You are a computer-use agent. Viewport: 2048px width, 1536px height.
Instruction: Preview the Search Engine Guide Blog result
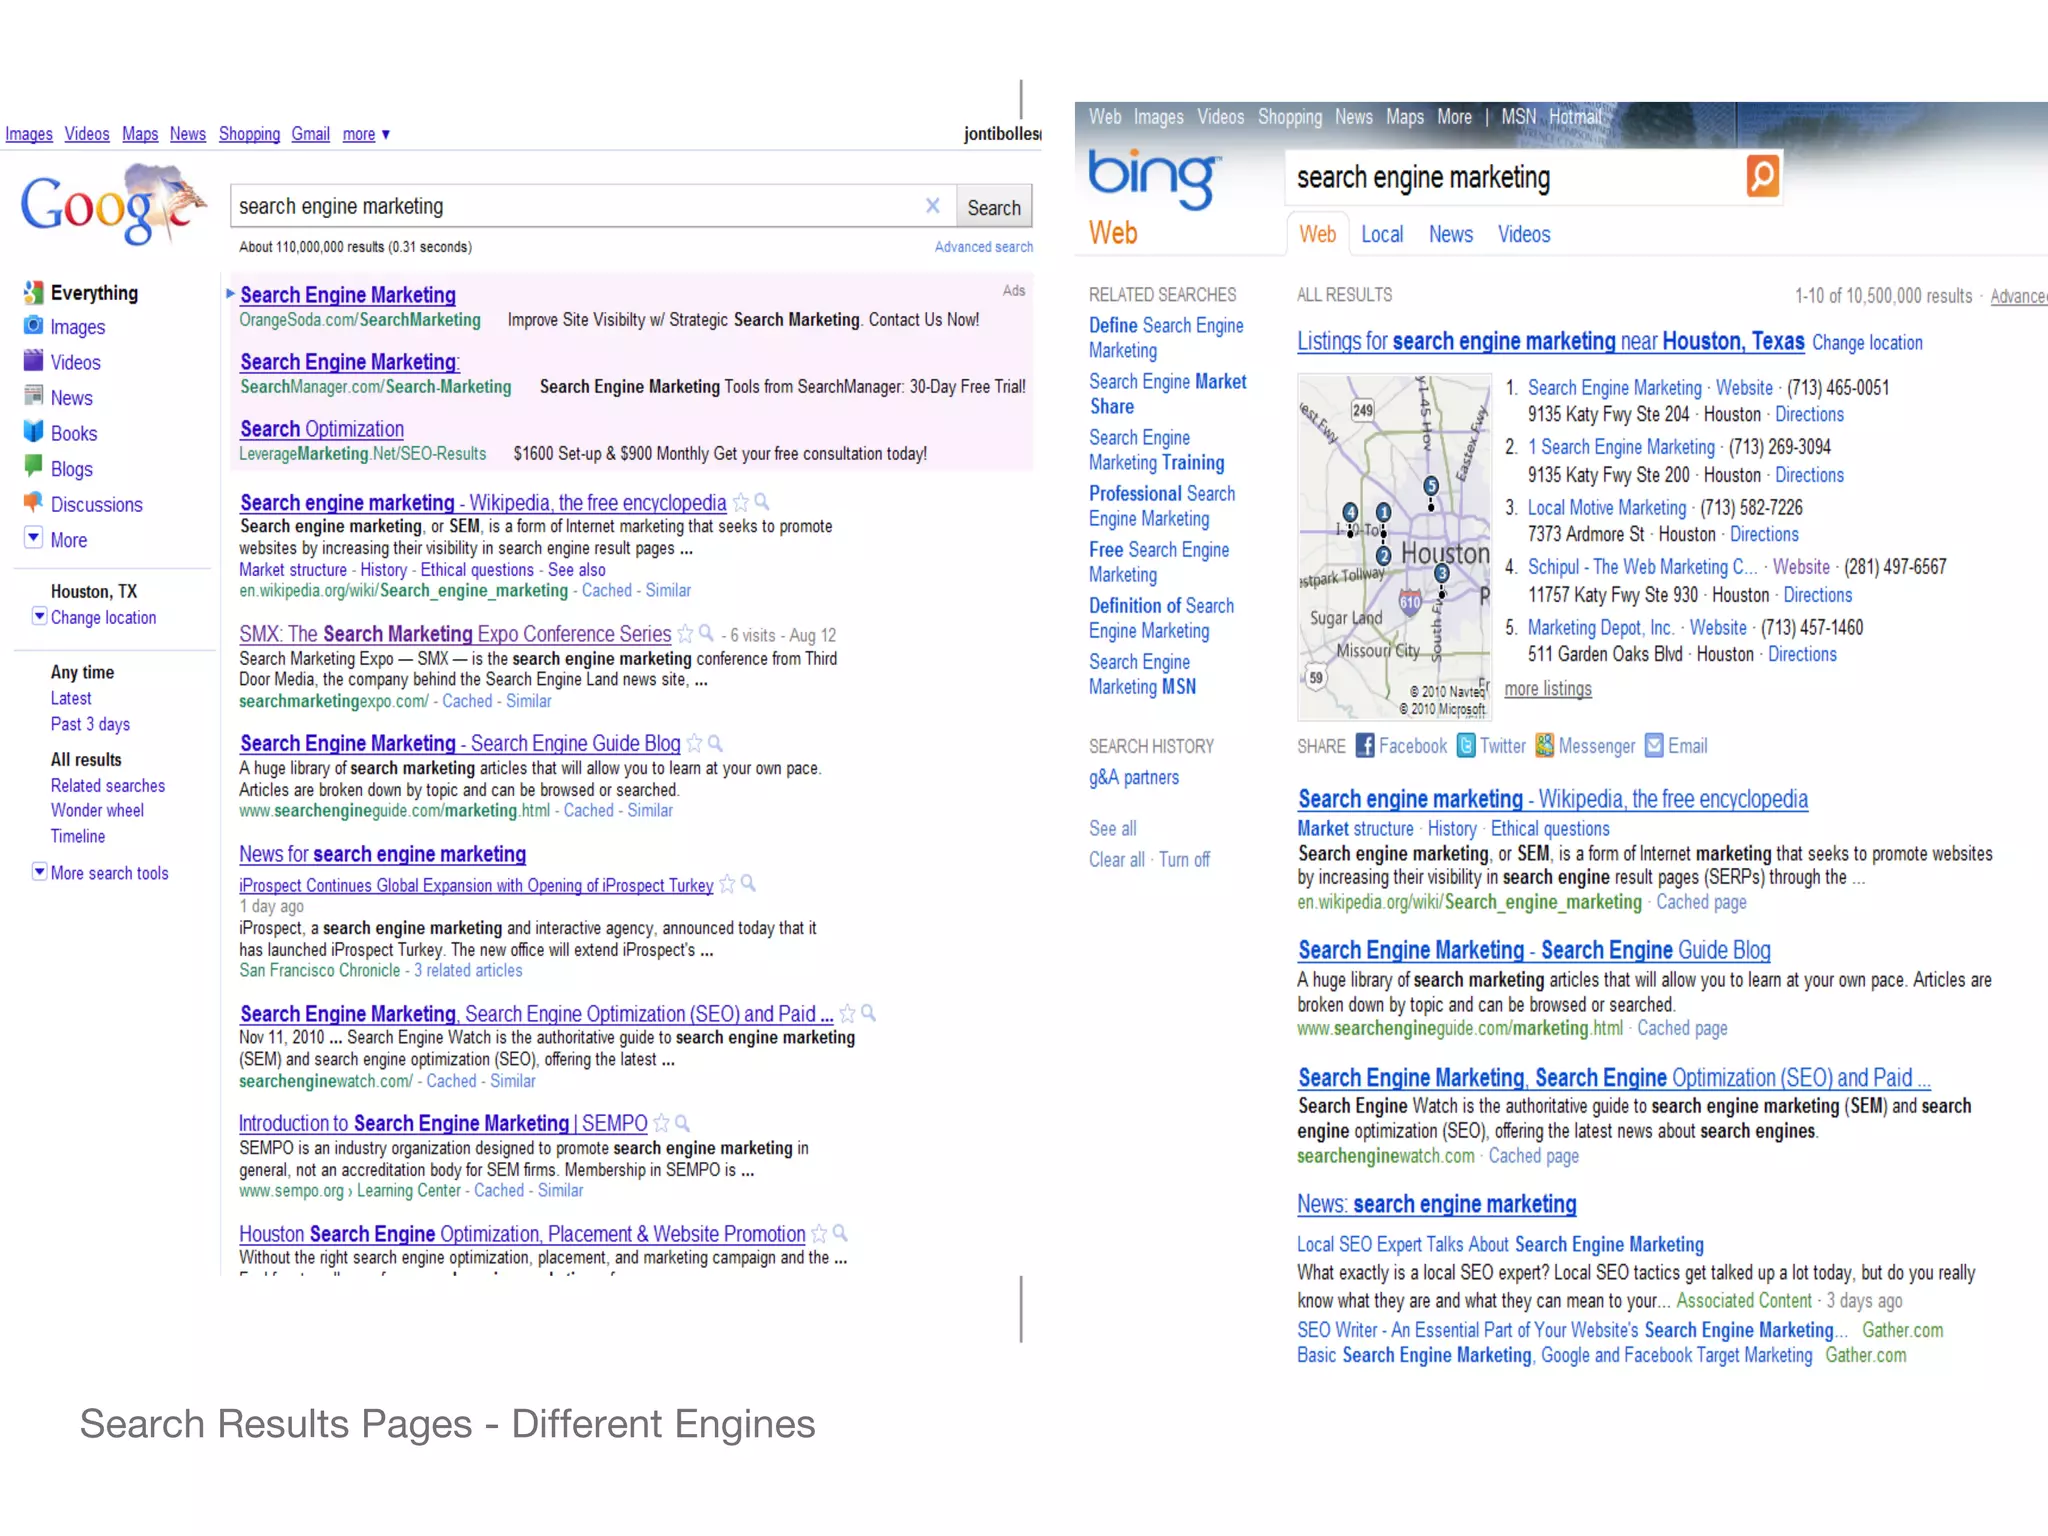(716, 743)
